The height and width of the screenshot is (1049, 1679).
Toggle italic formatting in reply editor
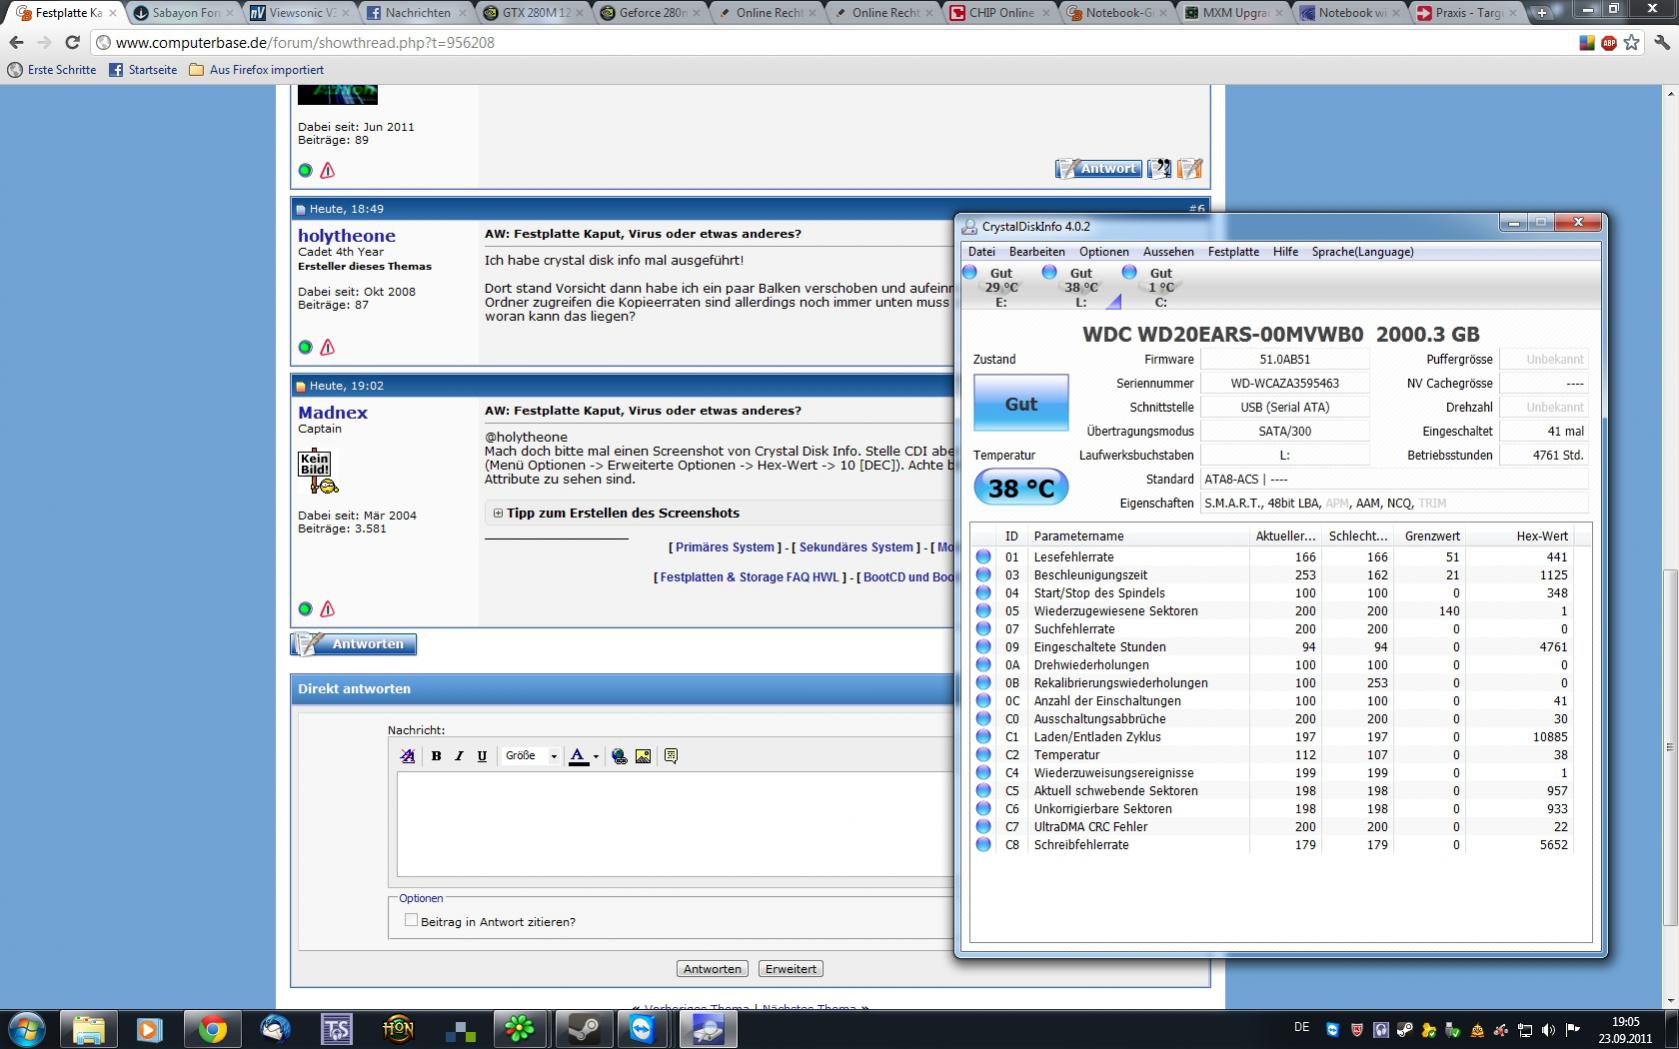(459, 756)
